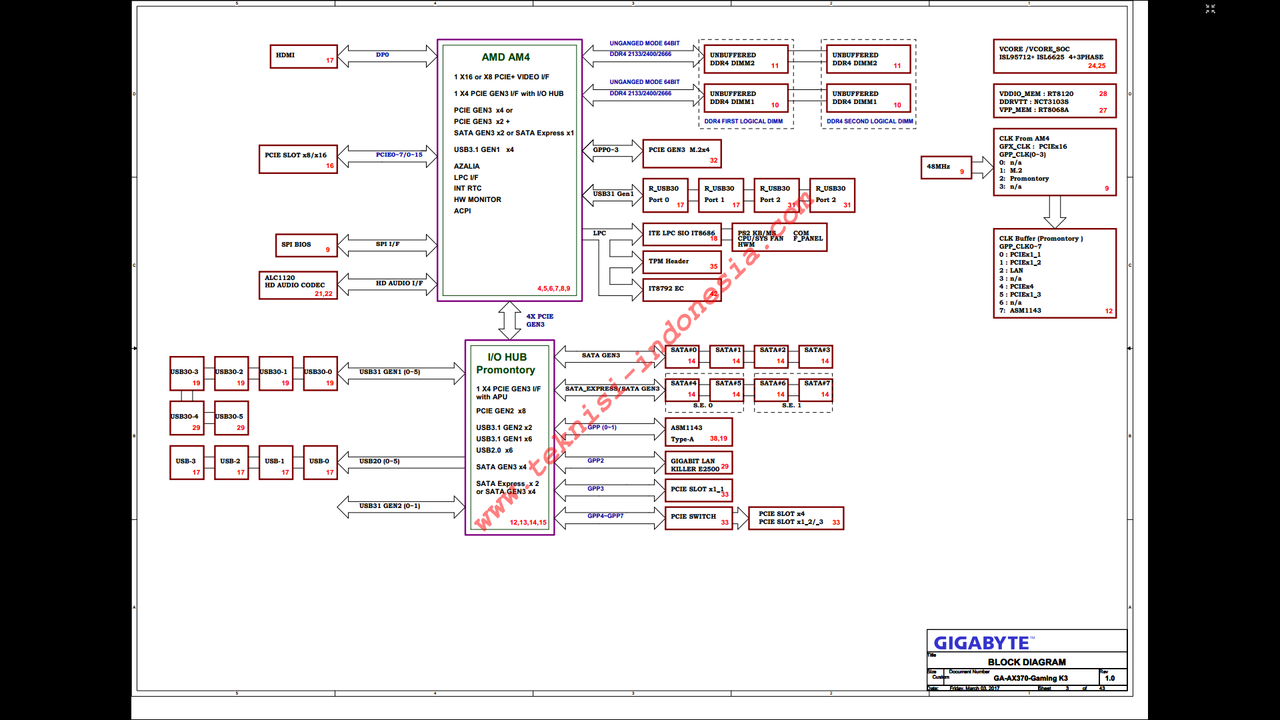This screenshot has height=720, width=1280.
Task: Click the ASM1143 Type-A block
Action: coord(699,433)
